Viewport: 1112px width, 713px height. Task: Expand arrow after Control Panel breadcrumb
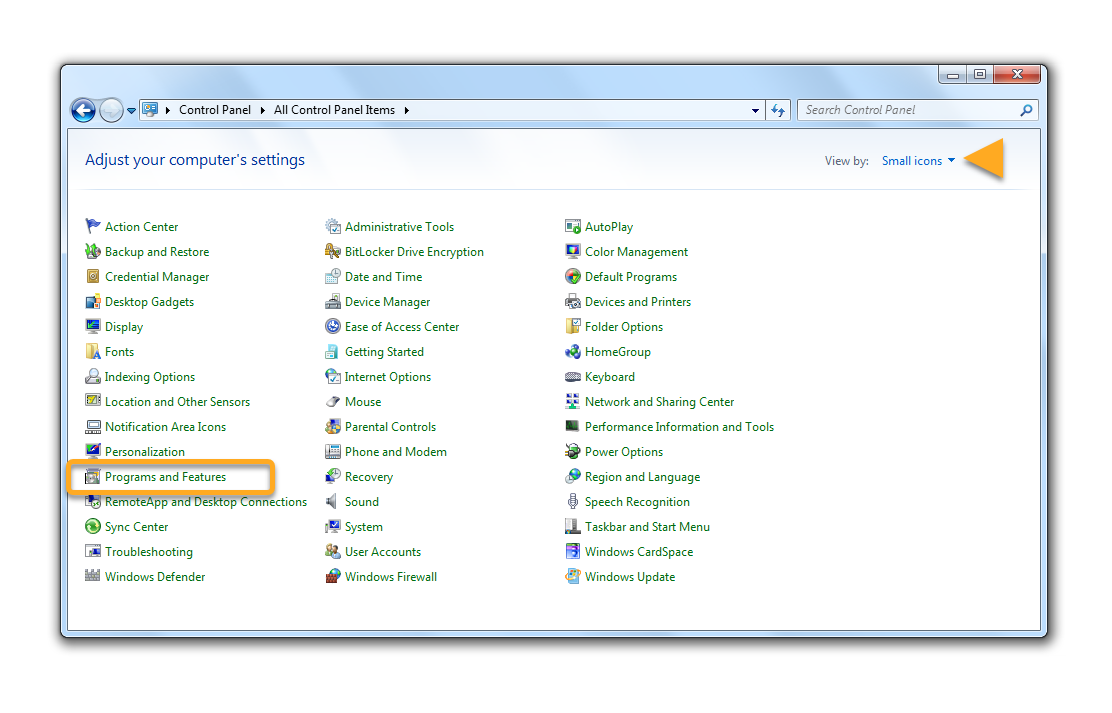tap(263, 110)
